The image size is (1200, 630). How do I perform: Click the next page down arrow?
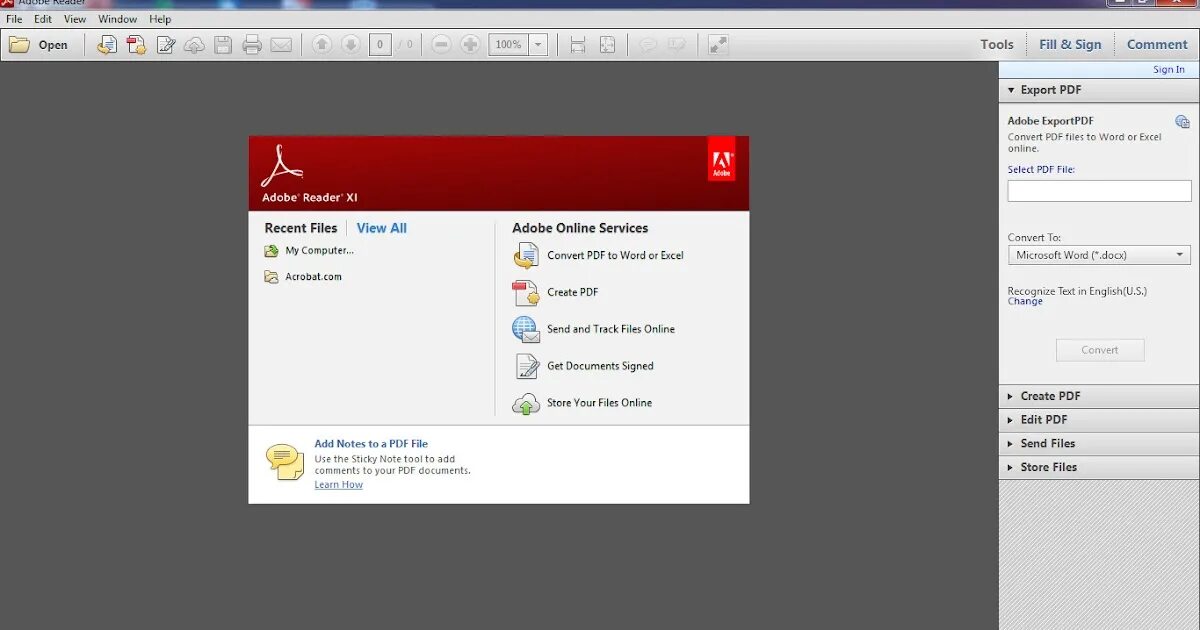pos(350,45)
